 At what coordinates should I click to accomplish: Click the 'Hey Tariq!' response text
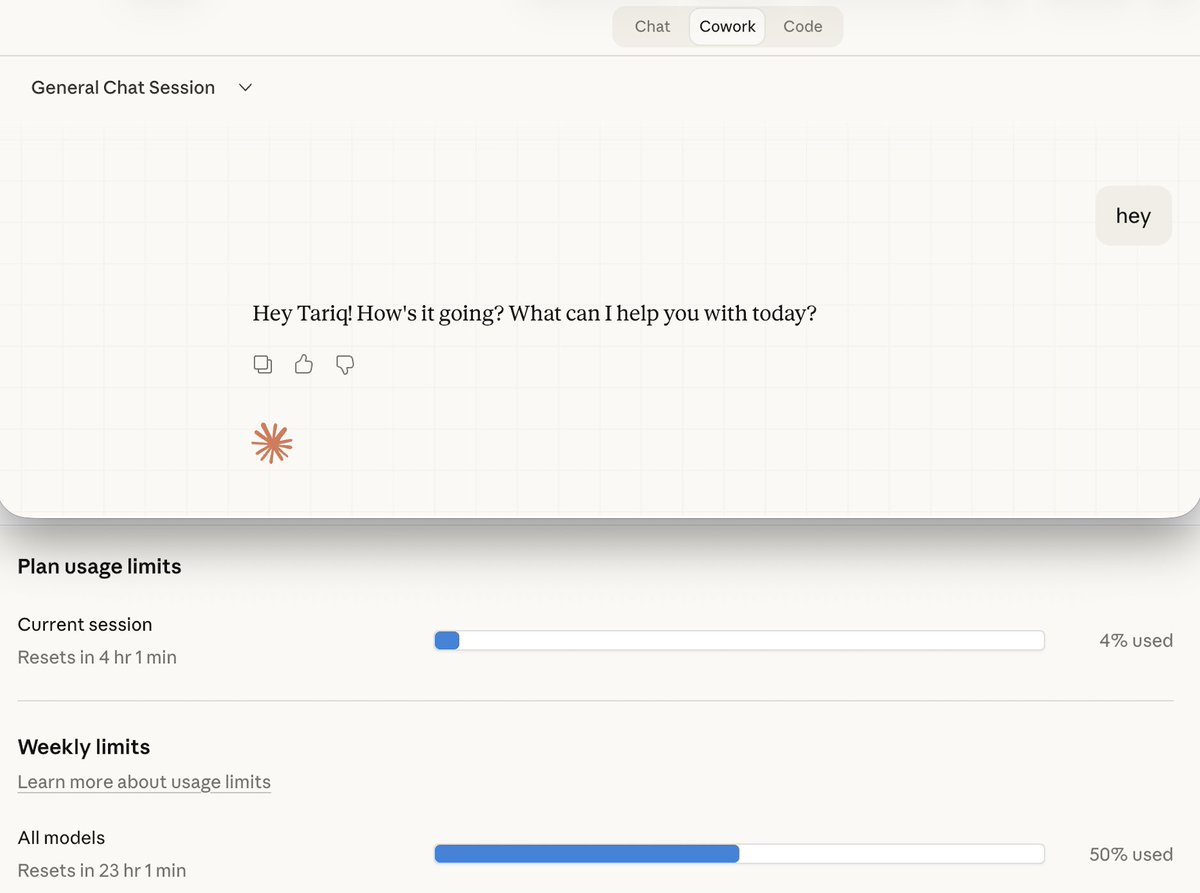click(534, 314)
